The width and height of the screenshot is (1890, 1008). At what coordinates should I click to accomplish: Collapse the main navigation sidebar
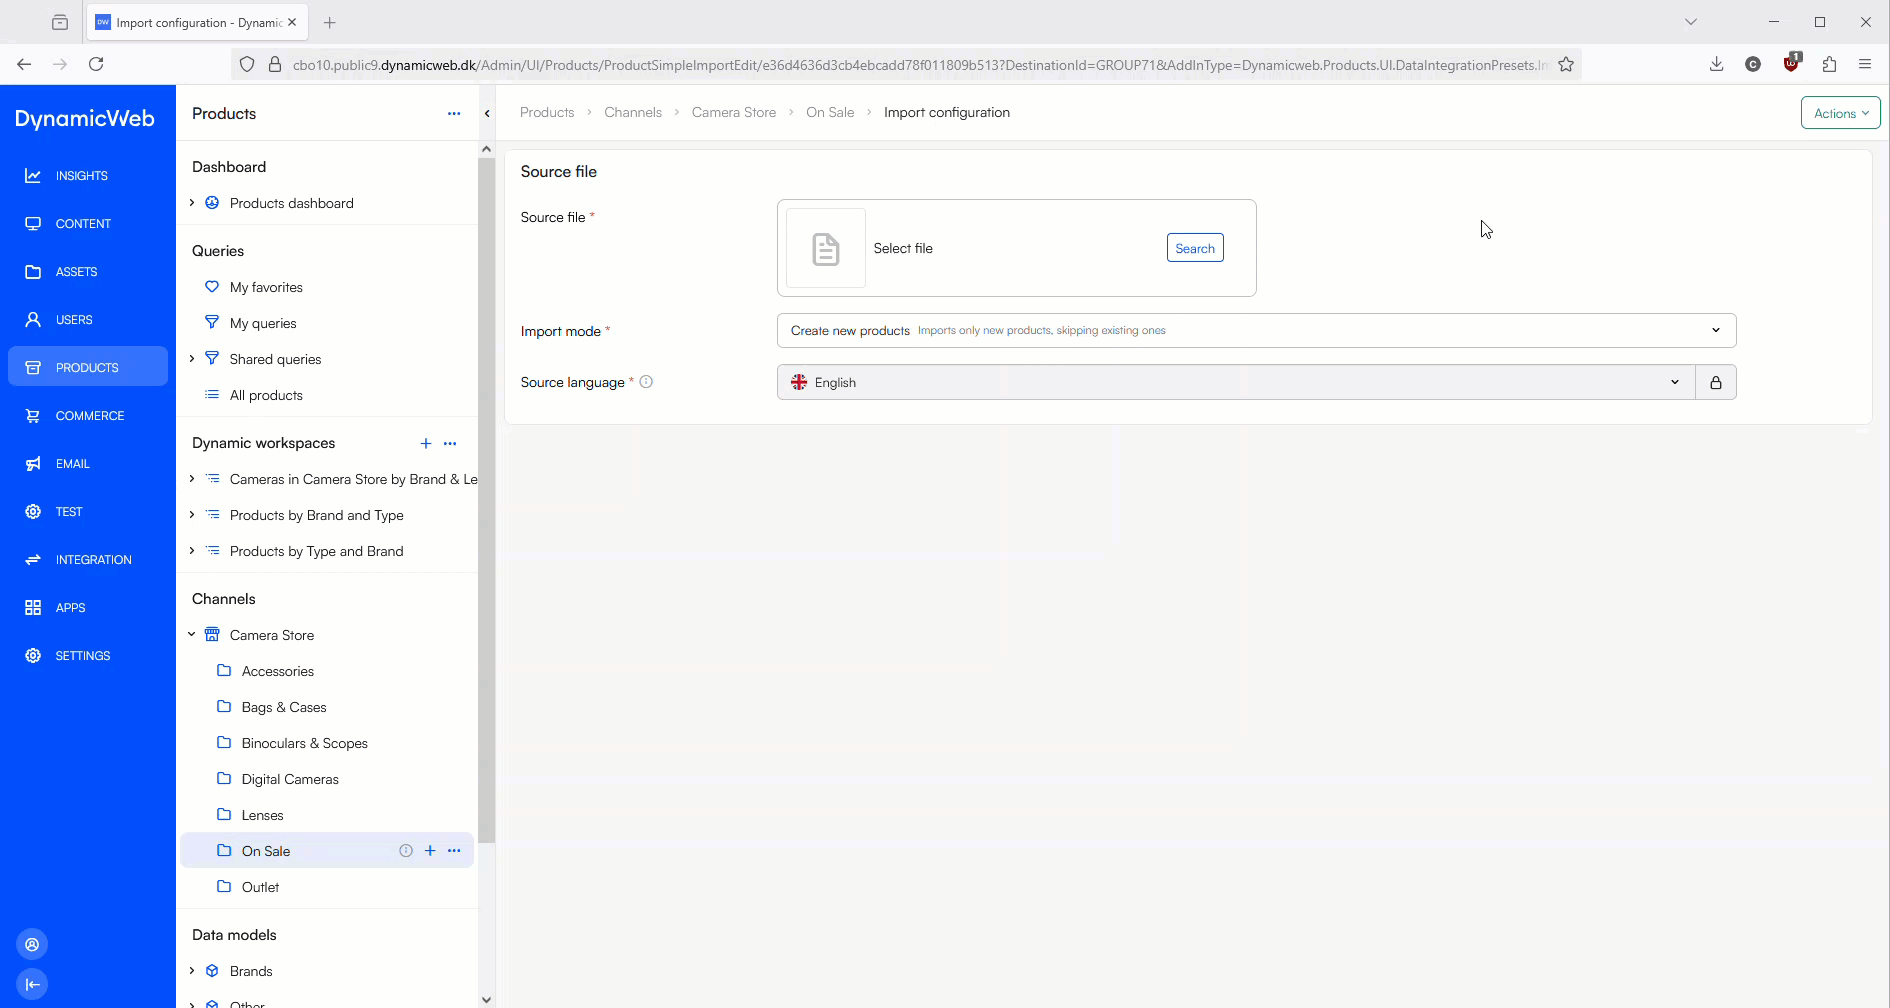pyautogui.click(x=32, y=984)
